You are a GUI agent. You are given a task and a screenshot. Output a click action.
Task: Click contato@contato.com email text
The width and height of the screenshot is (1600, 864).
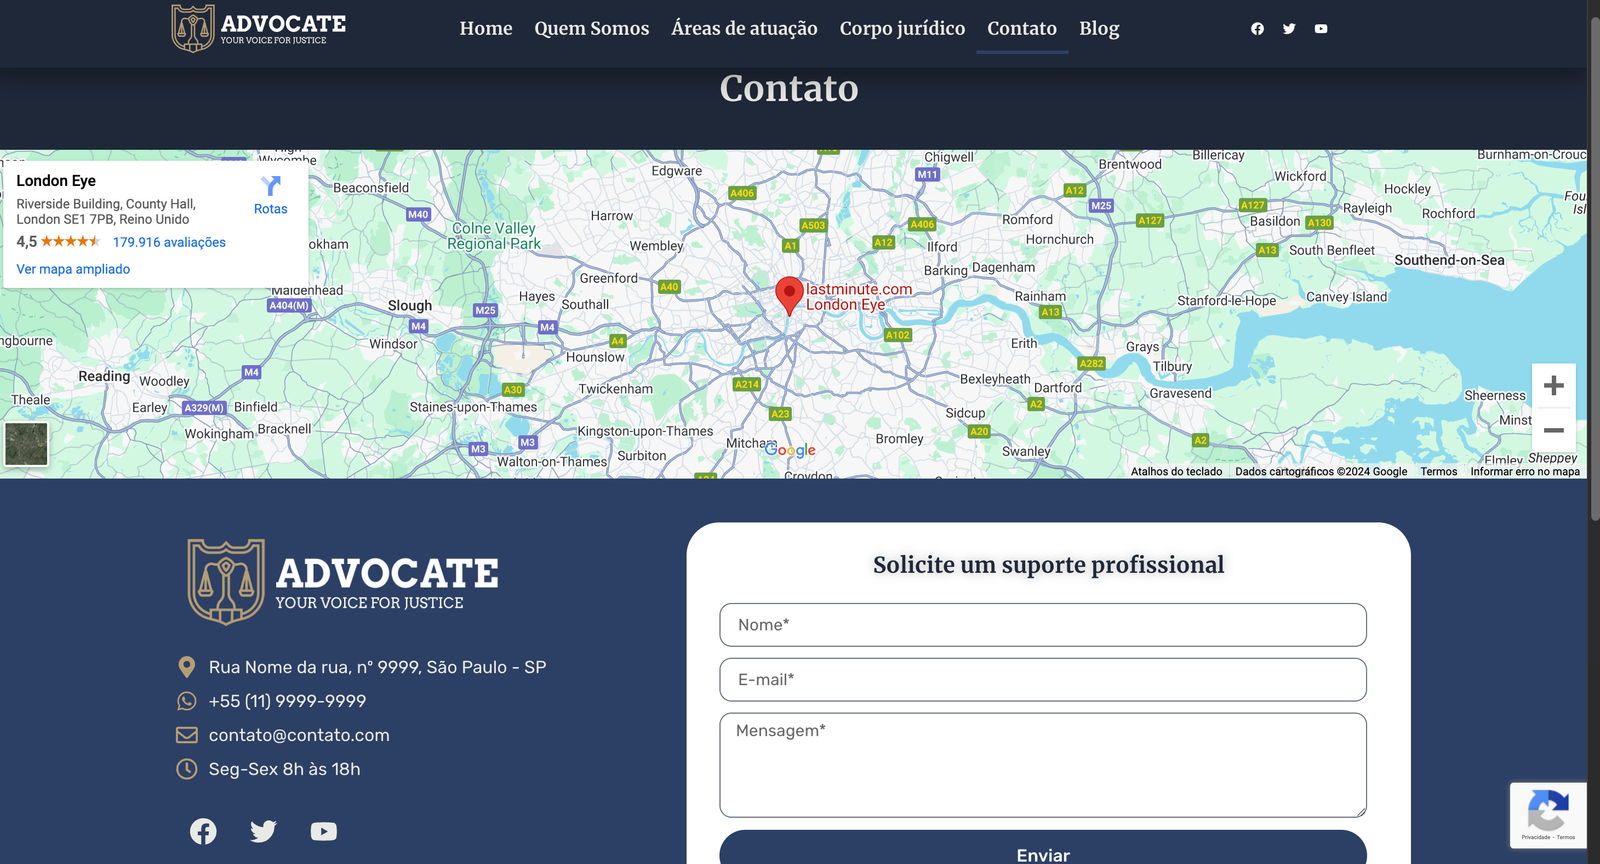(x=299, y=735)
